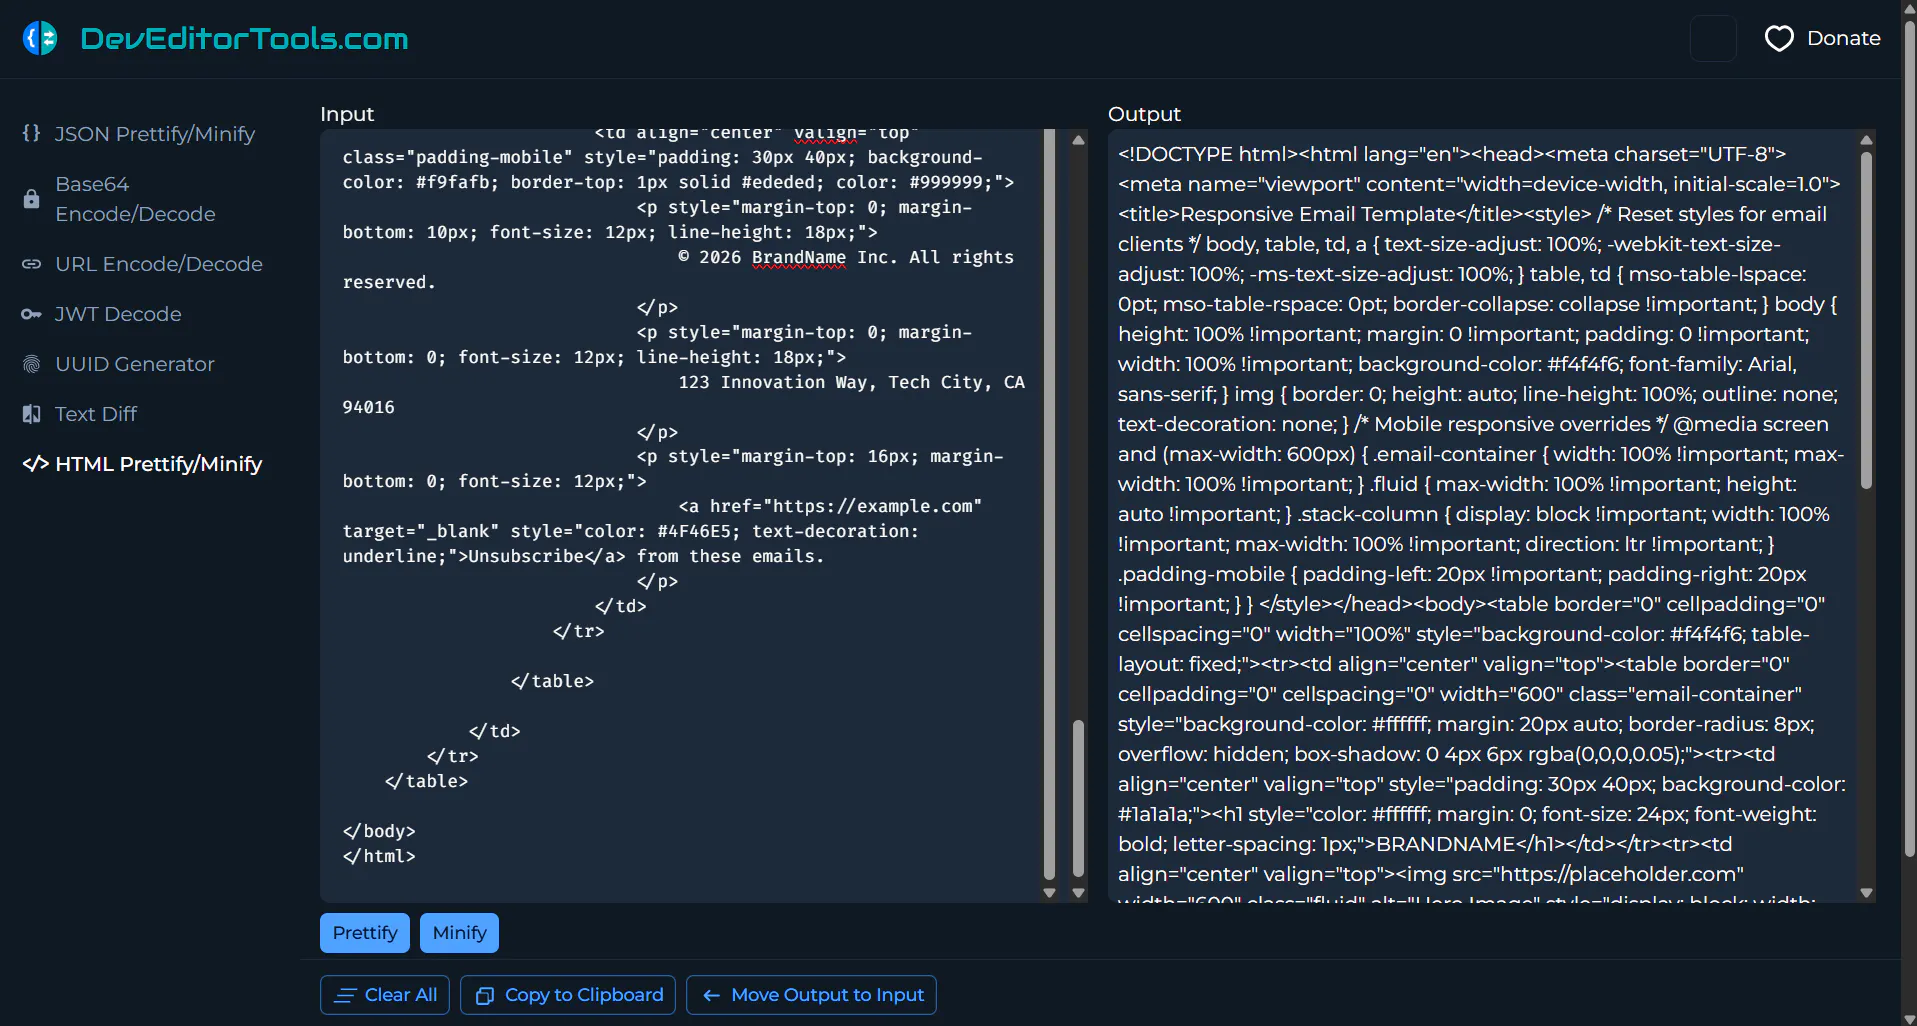Screen dimensions: 1917x1026
Task: Click the left-arrow icon on Move Output
Action: tap(712, 995)
